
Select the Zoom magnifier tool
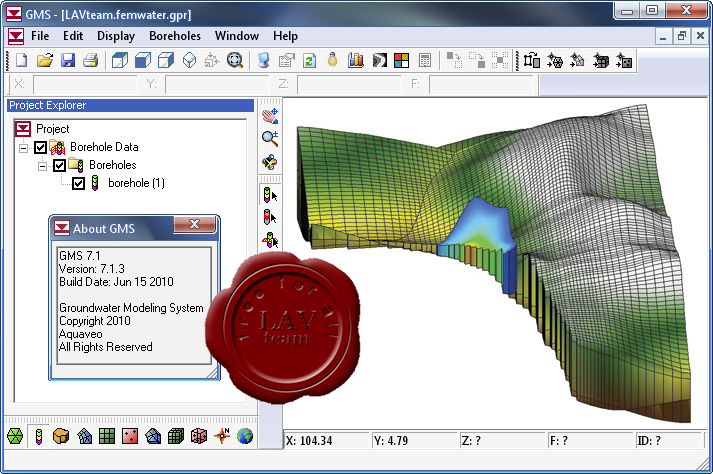pyautogui.click(x=270, y=138)
